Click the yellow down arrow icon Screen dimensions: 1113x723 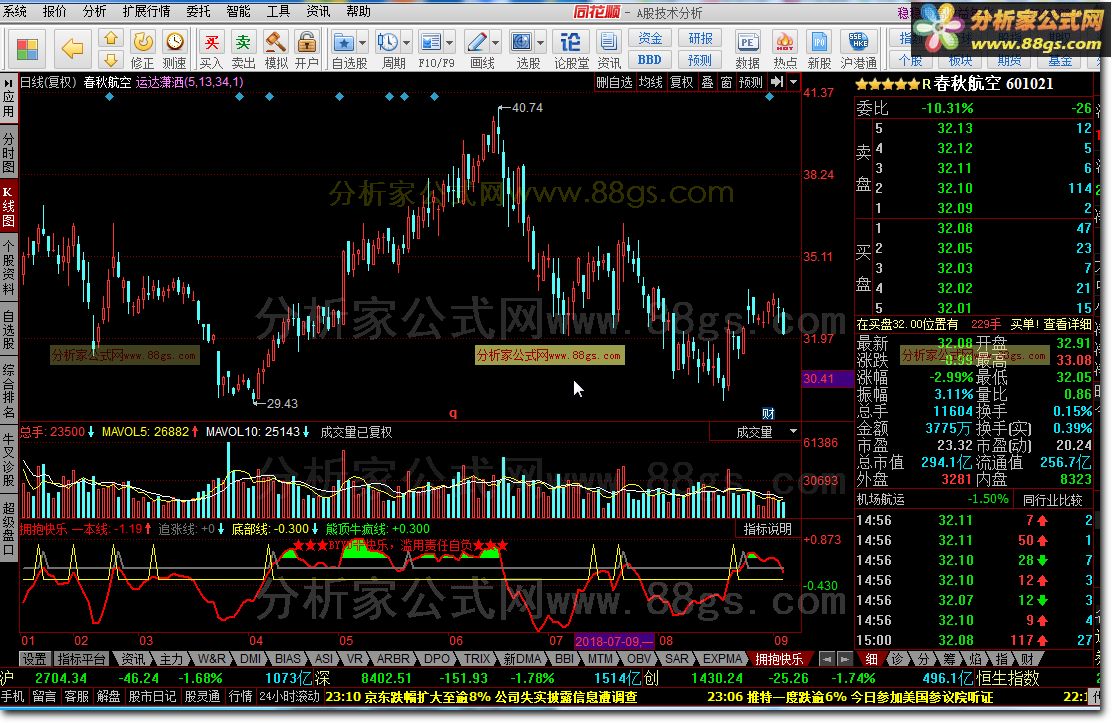(x=110, y=60)
